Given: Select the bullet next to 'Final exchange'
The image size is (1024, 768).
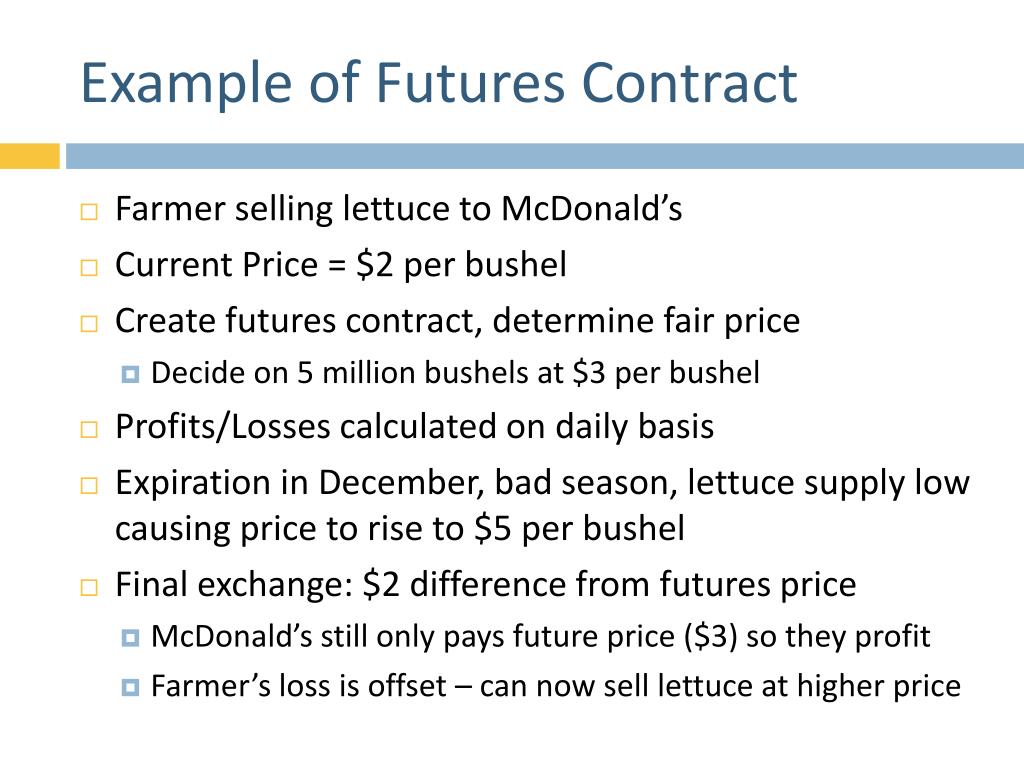Looking at the screenshot, I should (x=89, y=587).
